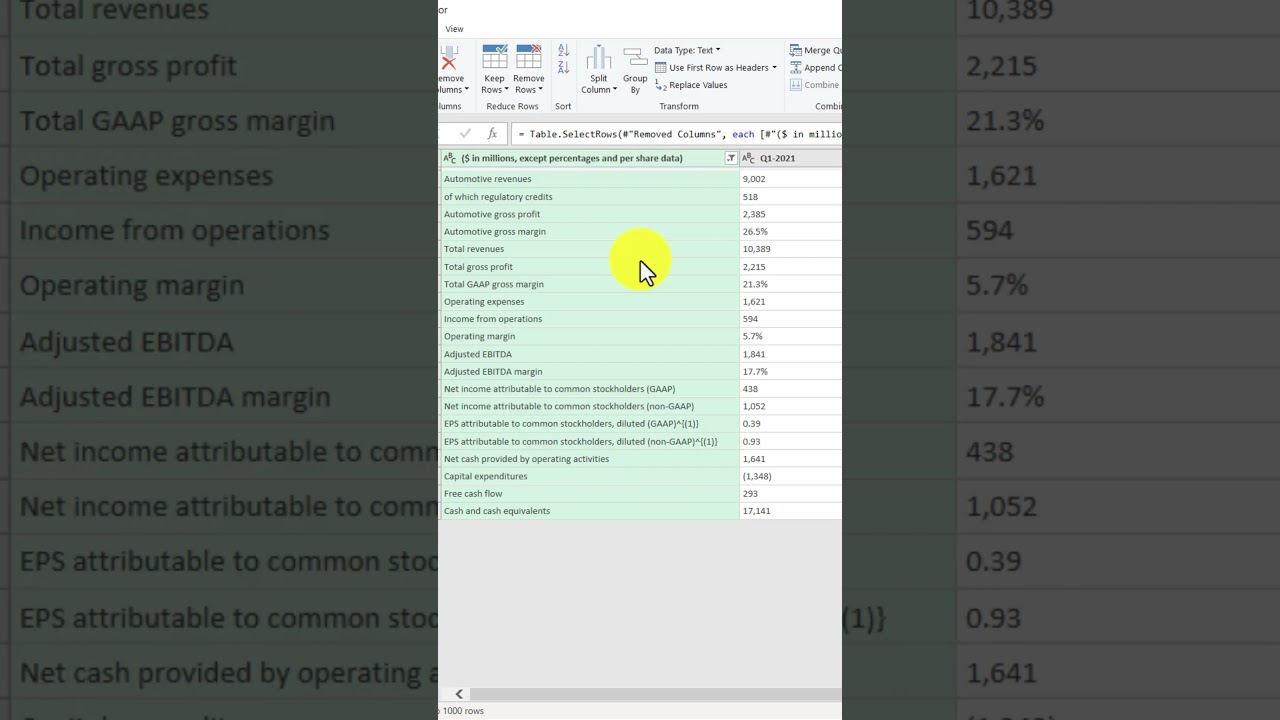Select the Adjusted EBITDA cell
Image resolution: width=1280 pixels, height=720 pixels.
(x=590, y=354)
